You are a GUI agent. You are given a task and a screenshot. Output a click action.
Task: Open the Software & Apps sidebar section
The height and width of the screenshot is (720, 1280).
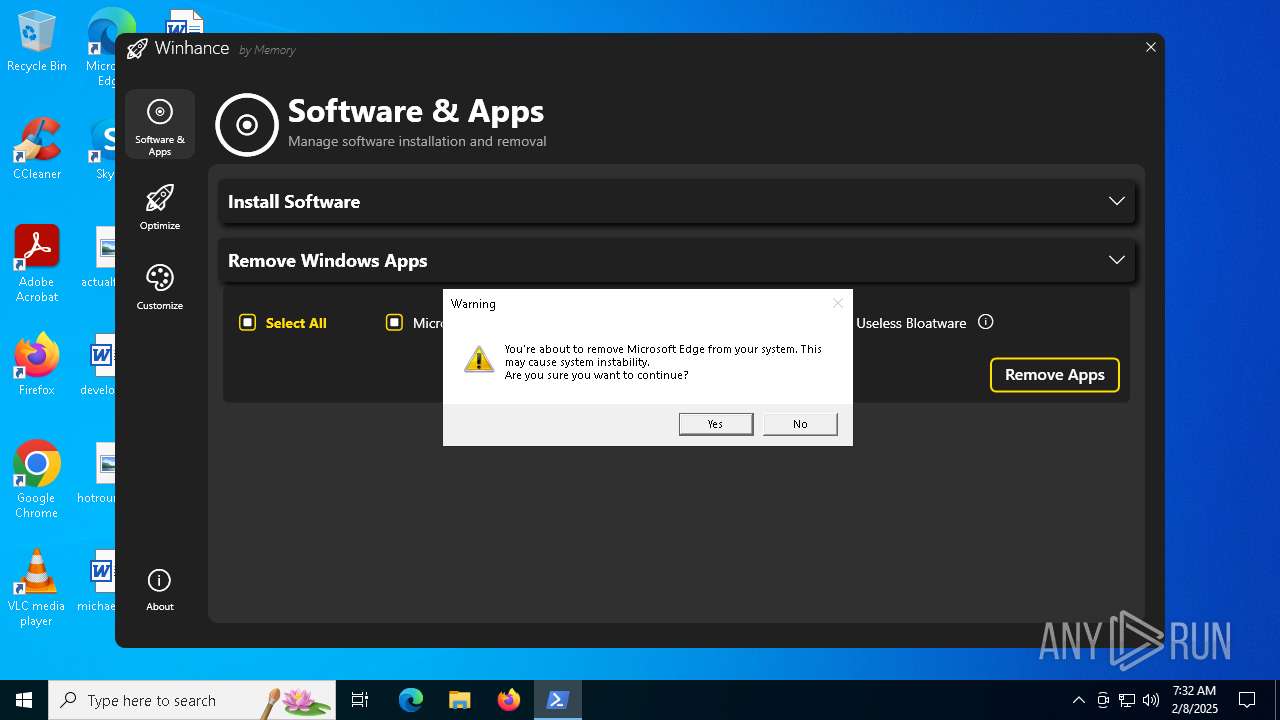[x=160, y=124]
